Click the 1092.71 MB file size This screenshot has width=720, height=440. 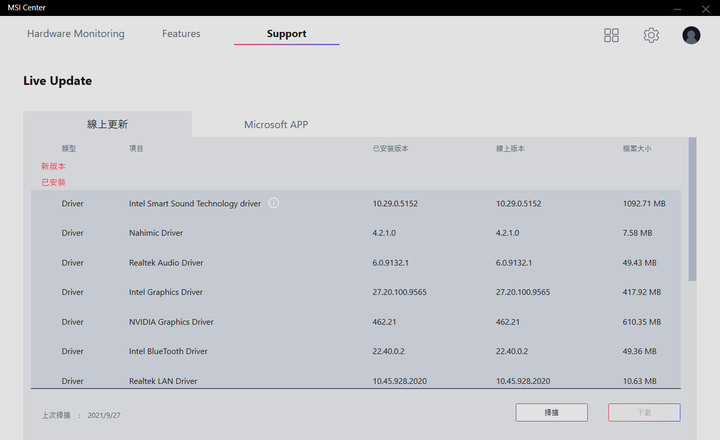point(644,203)
